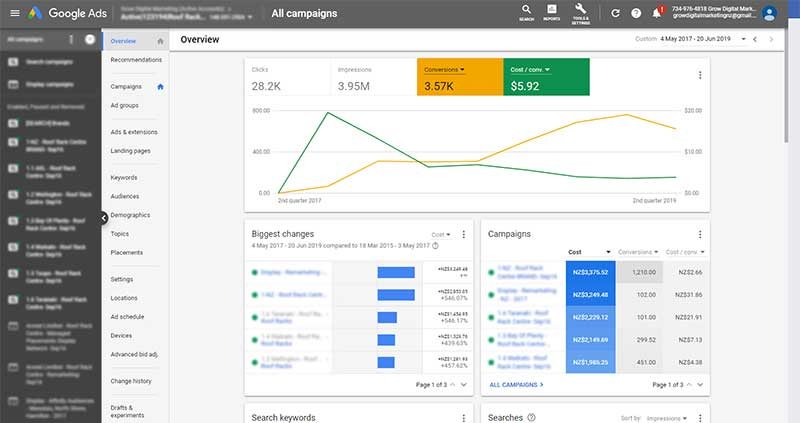
Task: Open the Campaigns card Conversions column dropdown
Action: point(638,252)
